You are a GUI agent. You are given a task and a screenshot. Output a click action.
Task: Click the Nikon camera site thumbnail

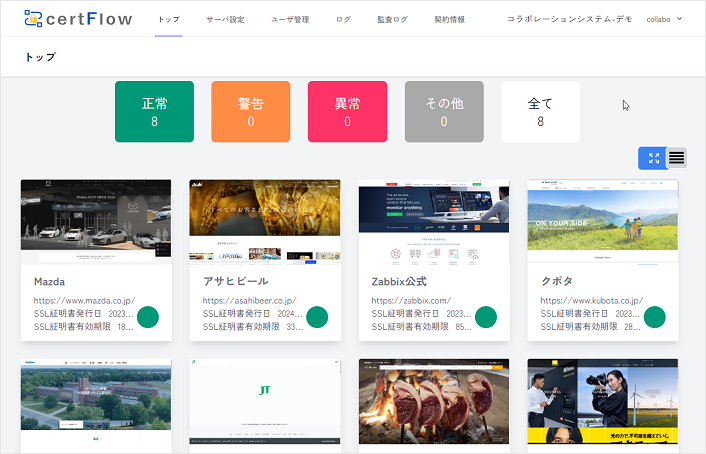(603, 402)
